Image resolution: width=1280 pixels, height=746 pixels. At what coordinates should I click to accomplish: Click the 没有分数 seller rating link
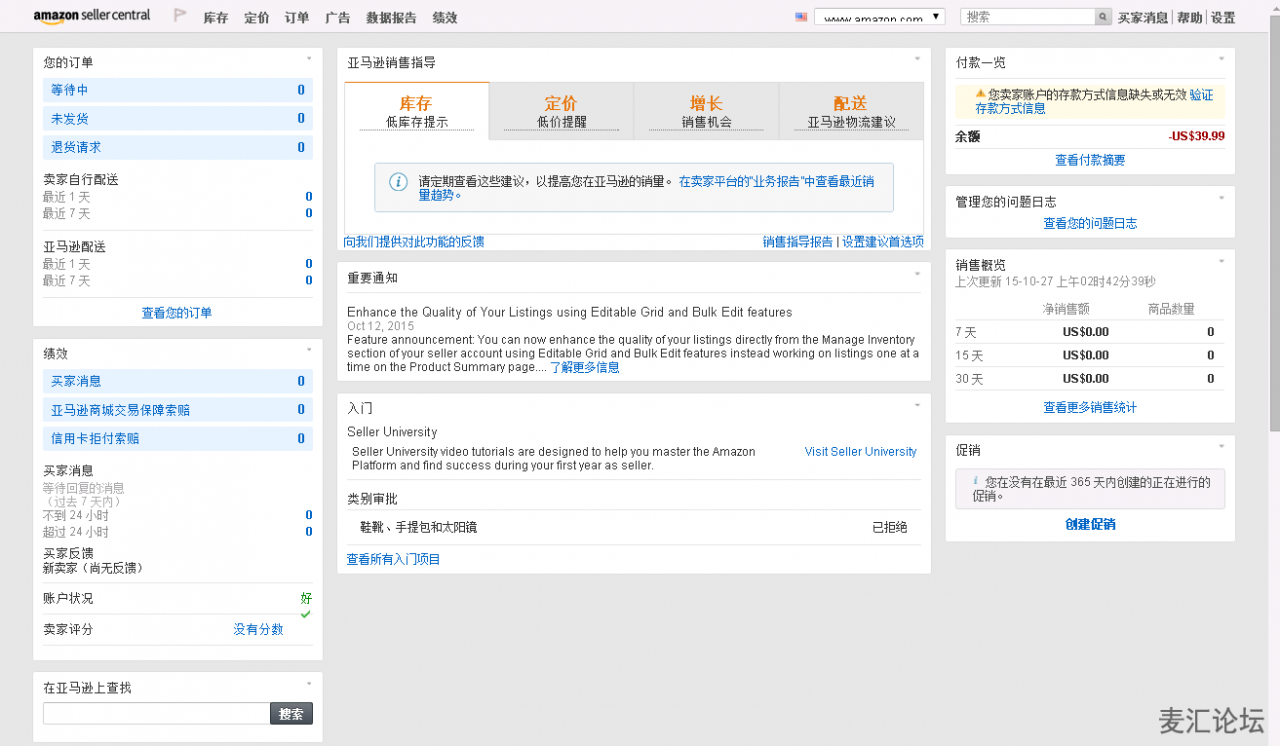pos(259,629)
